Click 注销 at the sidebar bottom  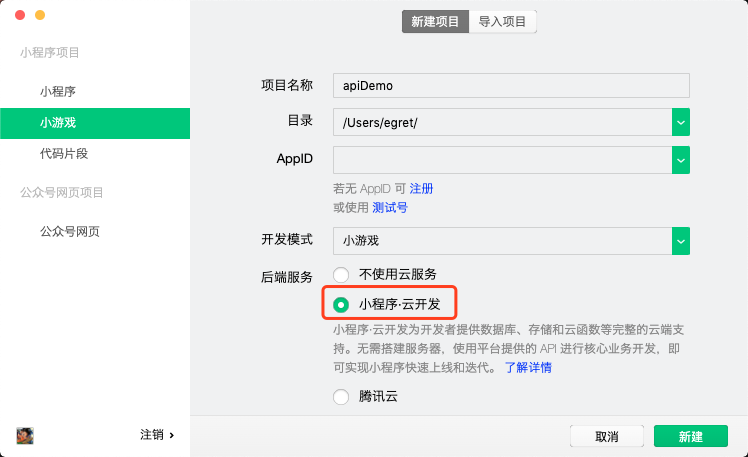coord(157,435)
